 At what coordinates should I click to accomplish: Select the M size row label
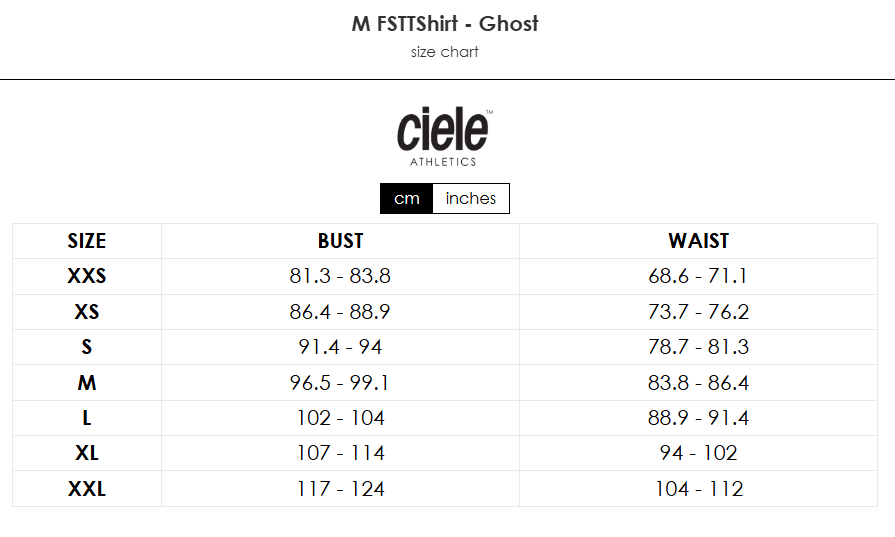[x=87, y=382]
